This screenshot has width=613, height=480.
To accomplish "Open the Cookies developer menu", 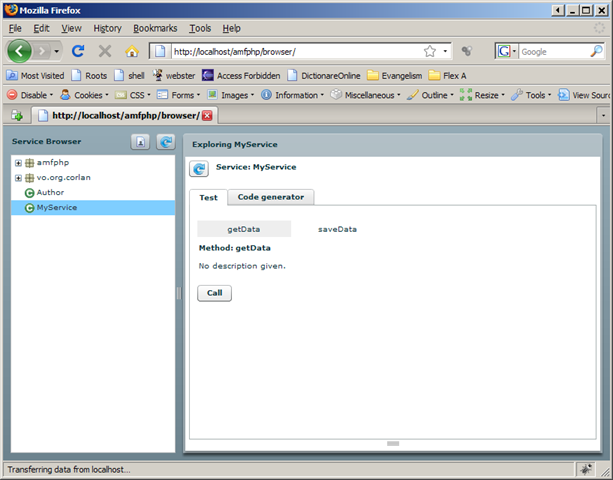I will click(x=84, y=95).
